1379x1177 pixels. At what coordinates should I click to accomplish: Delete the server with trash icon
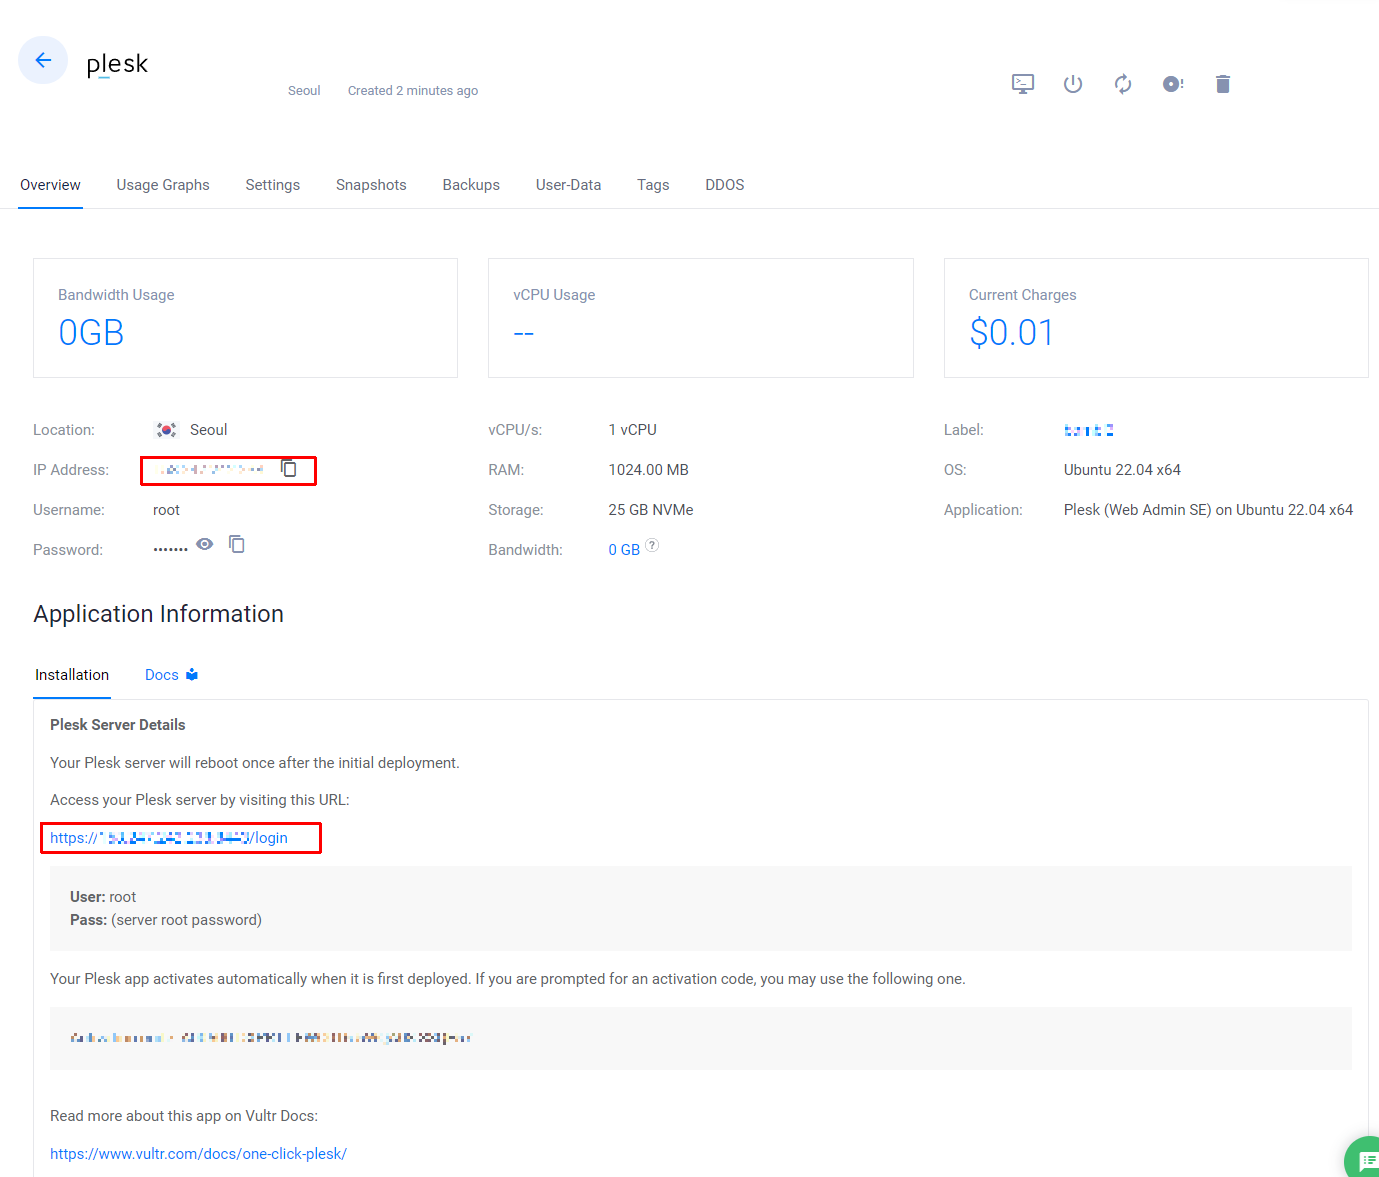(x=1222, y=84)
